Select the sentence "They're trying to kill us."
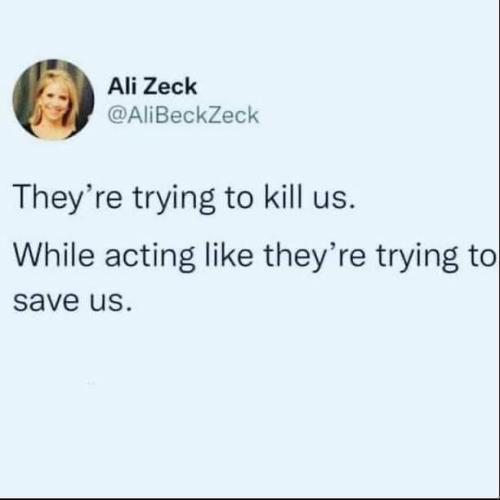This screenshot has height=500, width=500. [184, 199]
